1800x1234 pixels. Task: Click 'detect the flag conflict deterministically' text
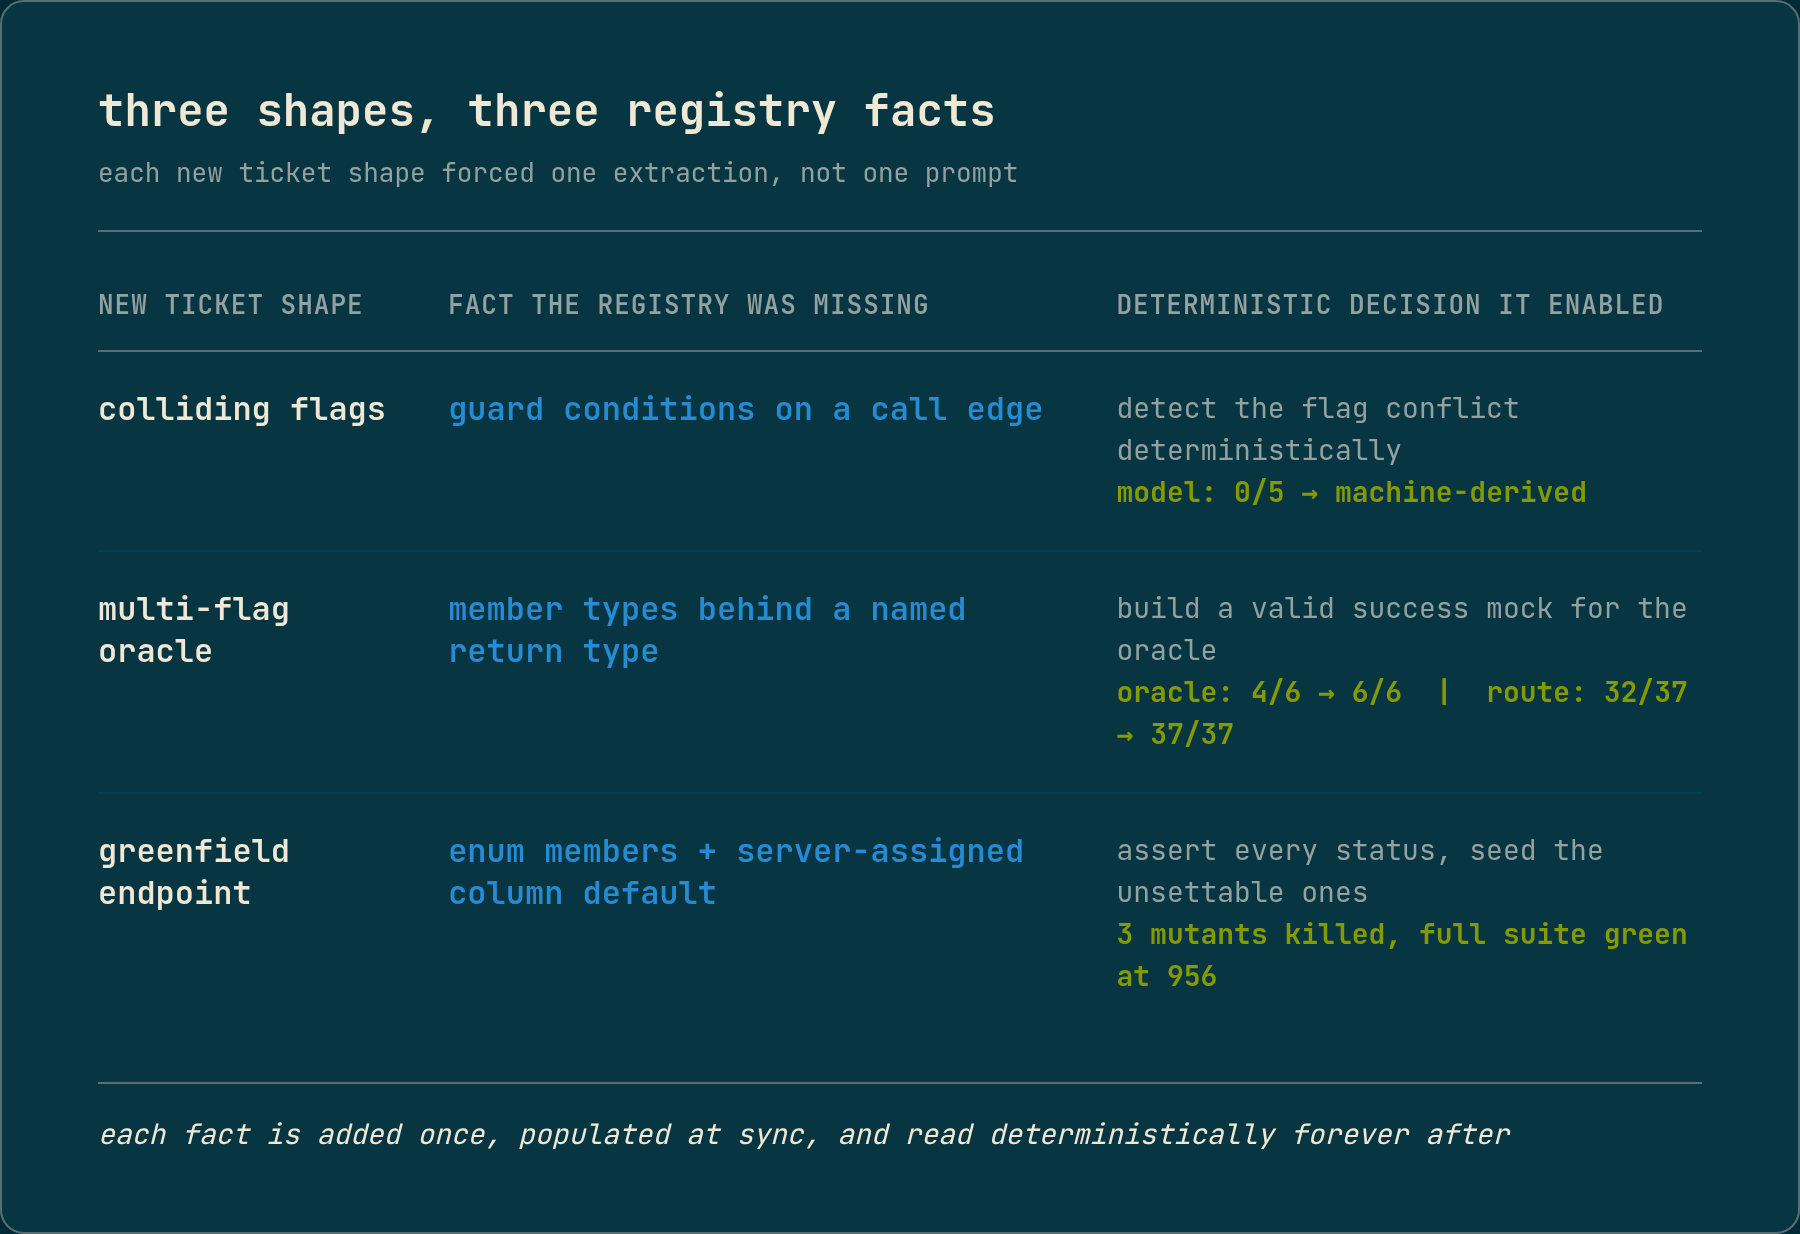pos(1318,429)
